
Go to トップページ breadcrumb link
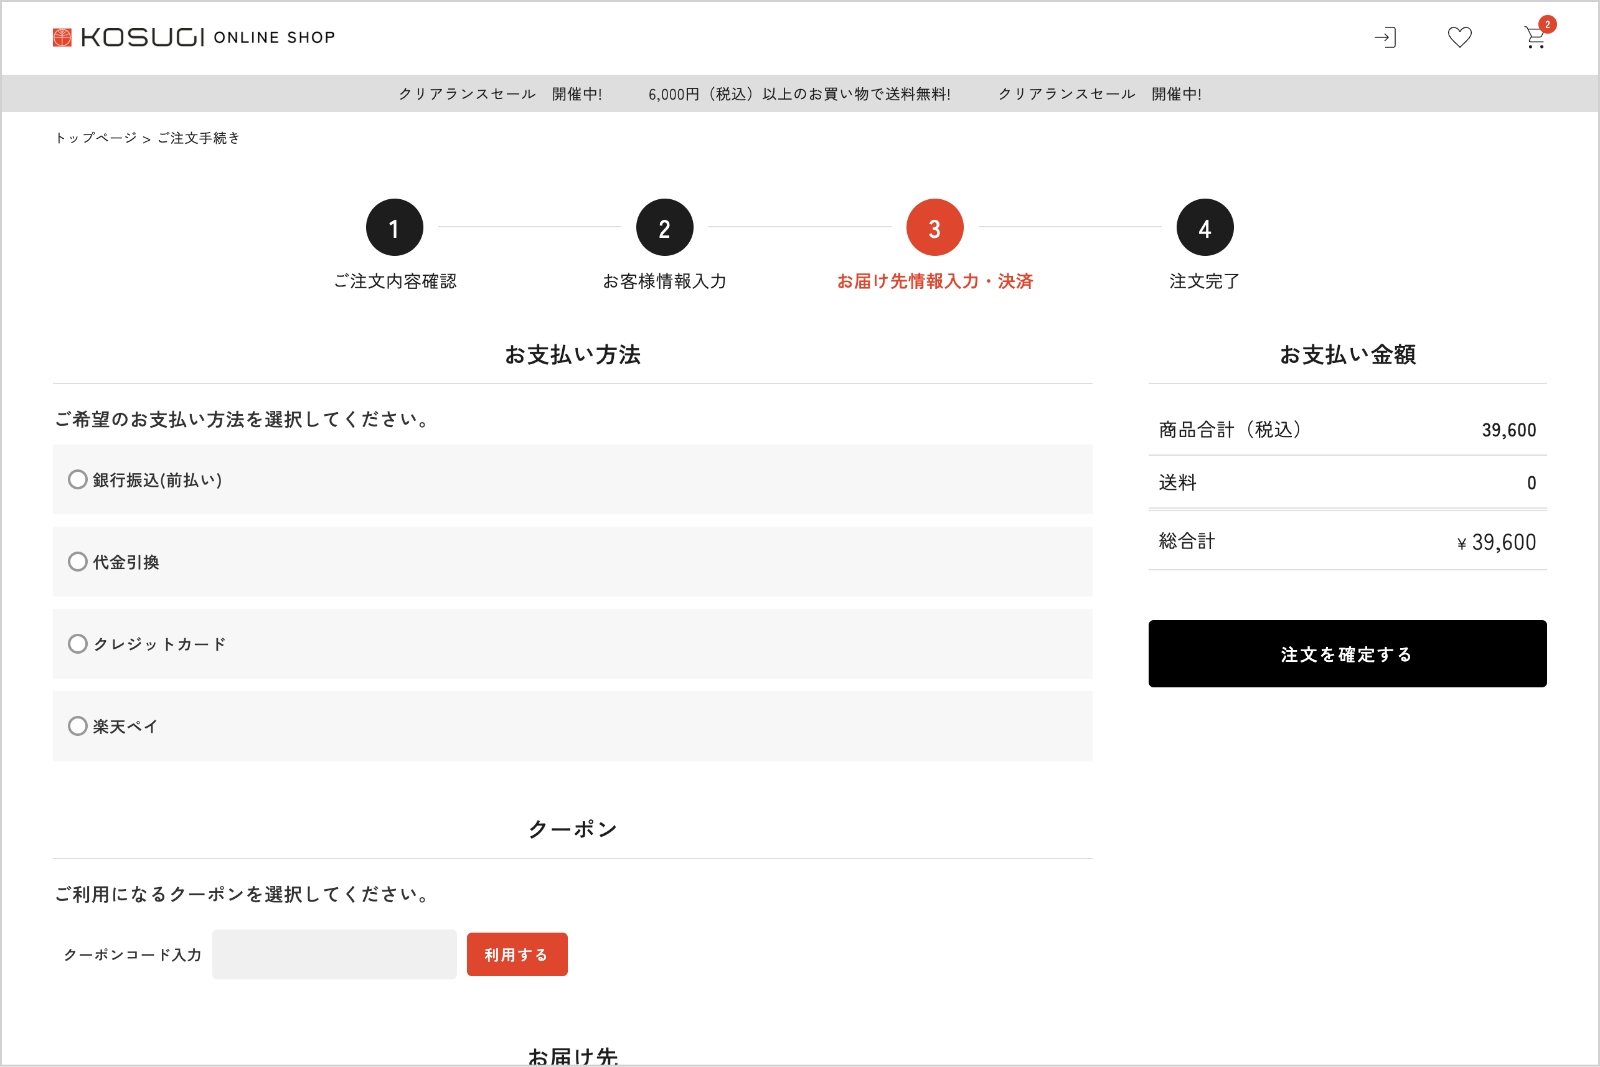point(96,138)
